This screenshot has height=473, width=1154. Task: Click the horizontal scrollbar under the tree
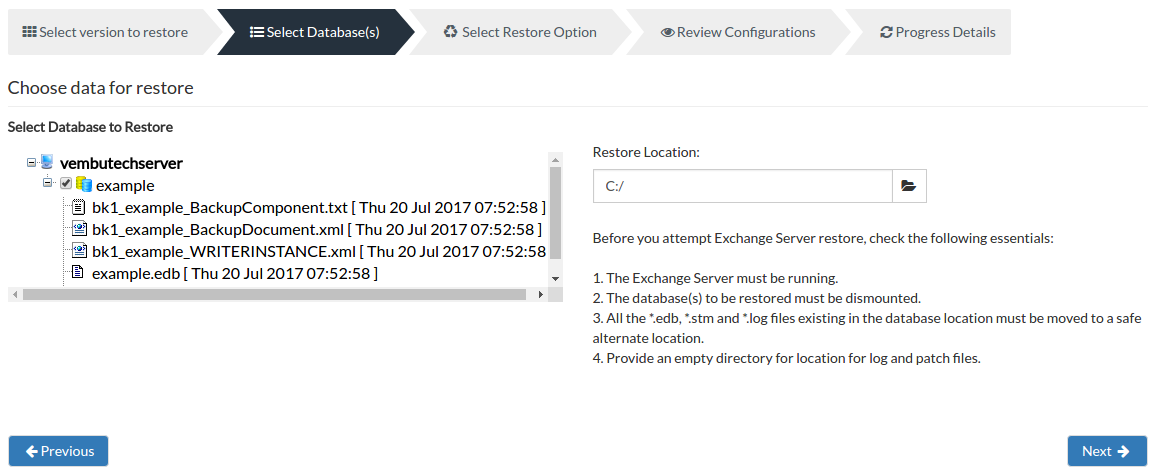[x=275, y=294]
